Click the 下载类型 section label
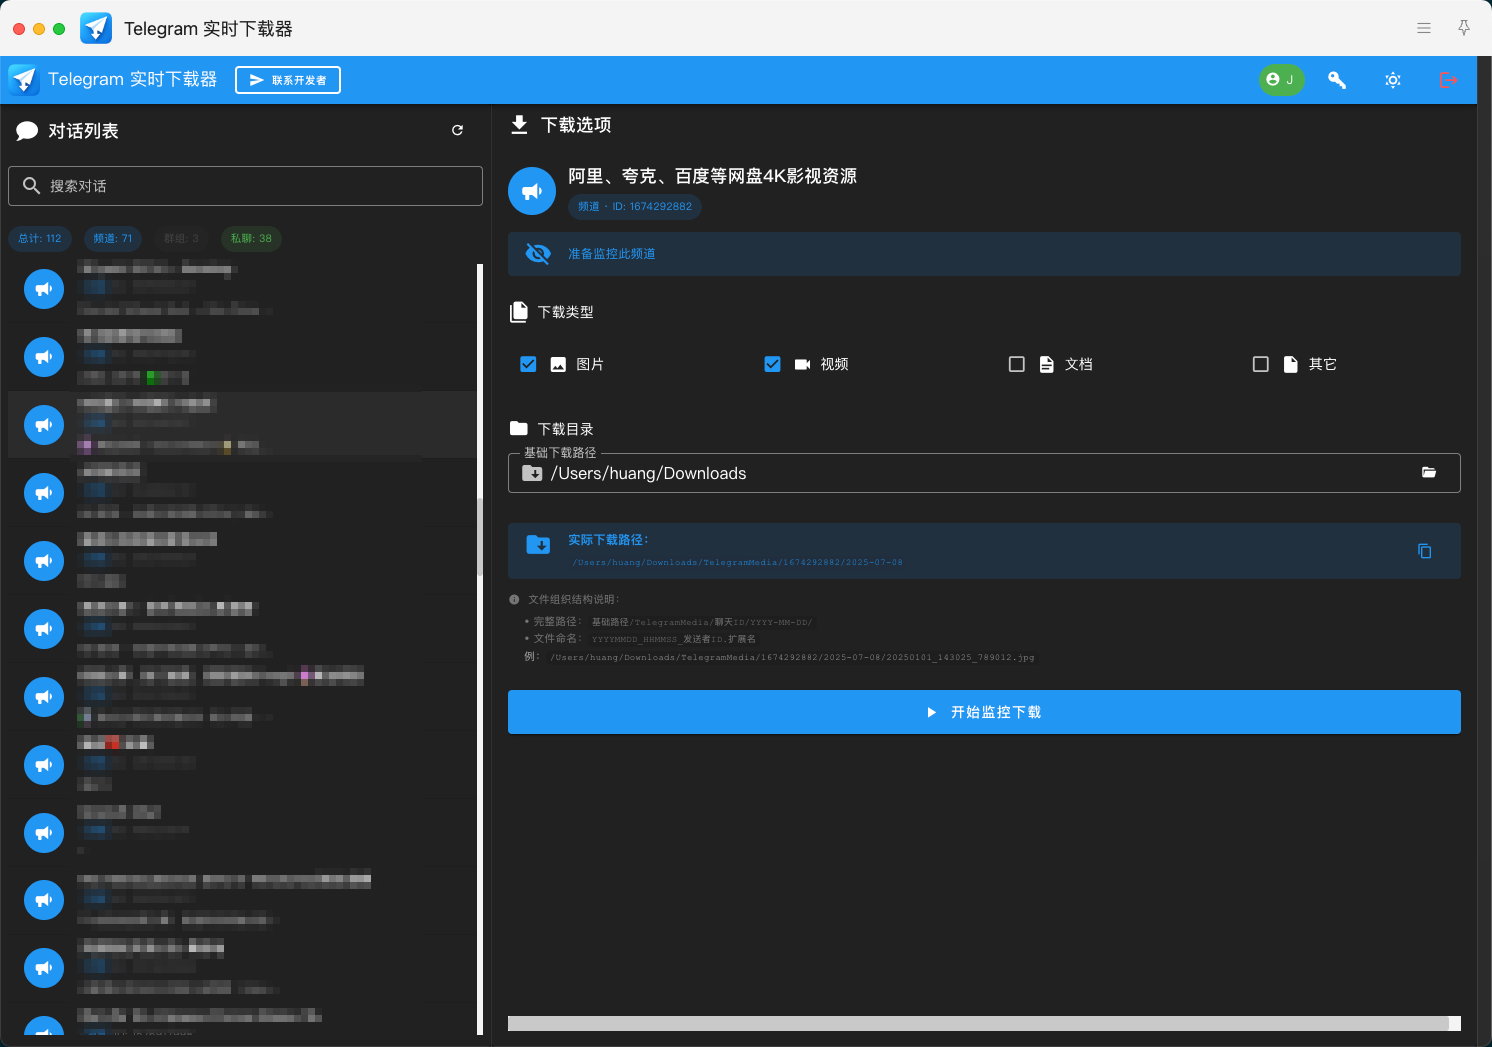 (566, 312)
